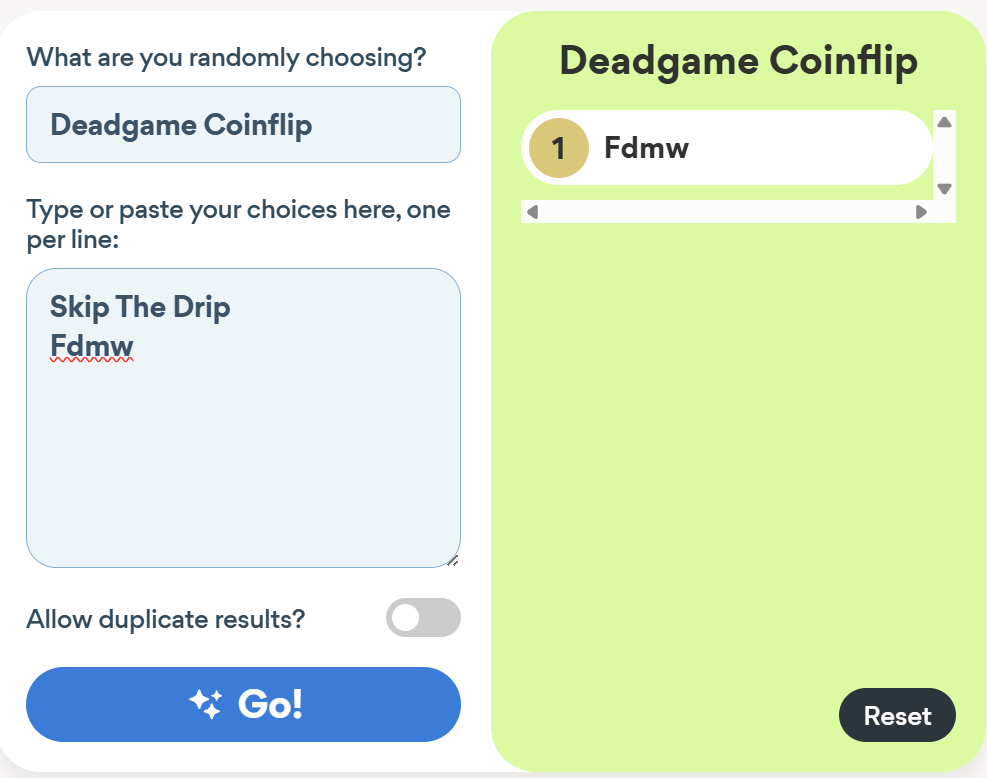This screenshot has width=987, height=778.
Task: Click the What are you randomly choosing label
Action: [x=227, y=57]
